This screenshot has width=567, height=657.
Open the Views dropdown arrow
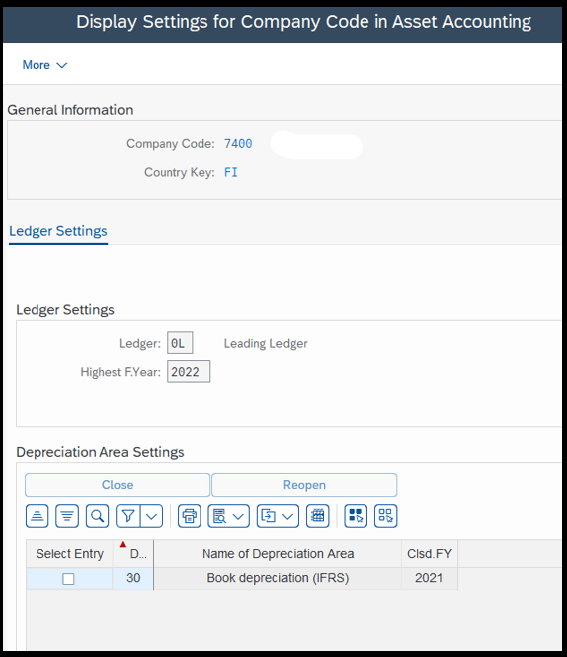click(x=238, y=516)
